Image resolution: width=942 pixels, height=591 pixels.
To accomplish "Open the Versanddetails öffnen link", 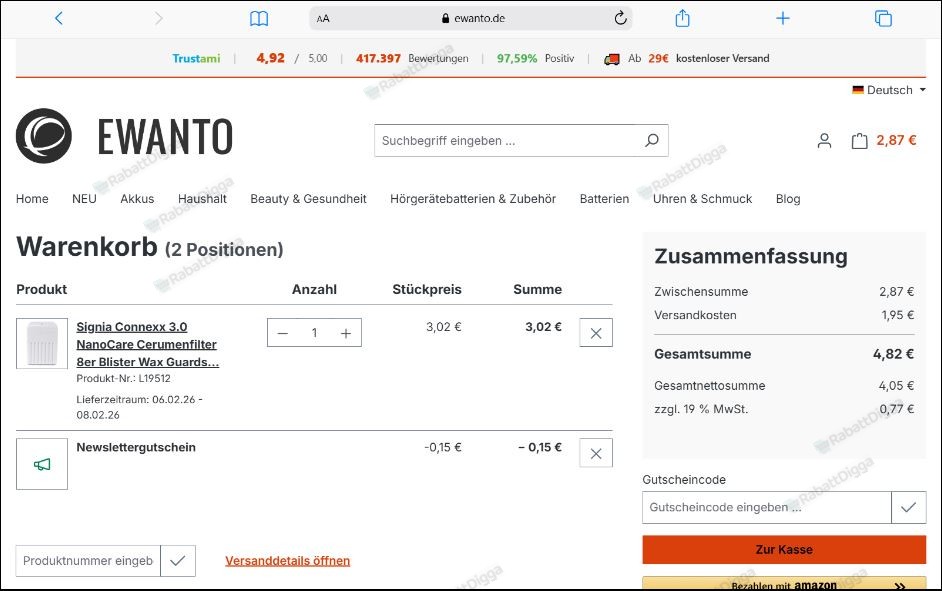I will pos(287,561).
